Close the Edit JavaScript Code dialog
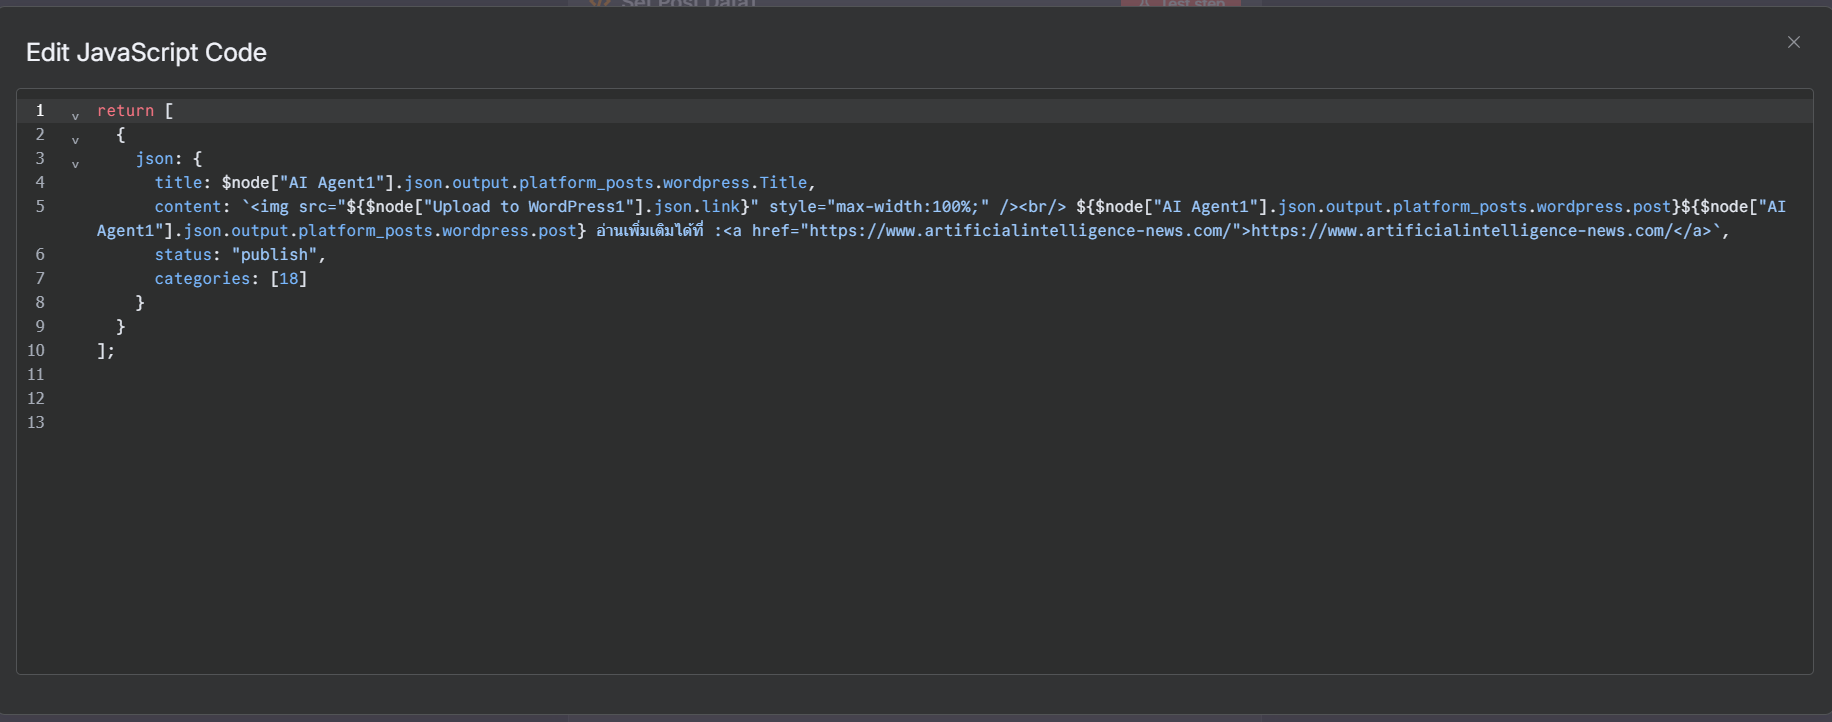Viewport: 1832px width, 722px height. tap(1793, 42)
